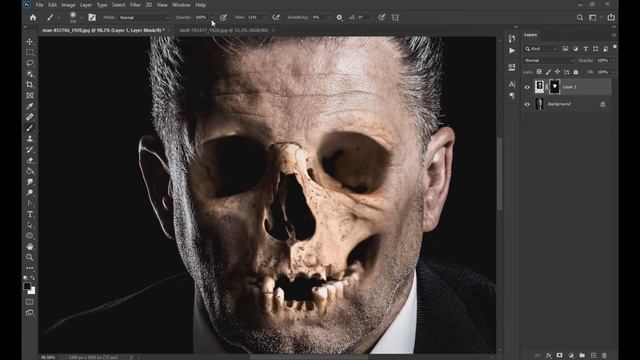
Task: Select the Eyedropper tool
Action: pyautogui.click(x=30, y=106)
